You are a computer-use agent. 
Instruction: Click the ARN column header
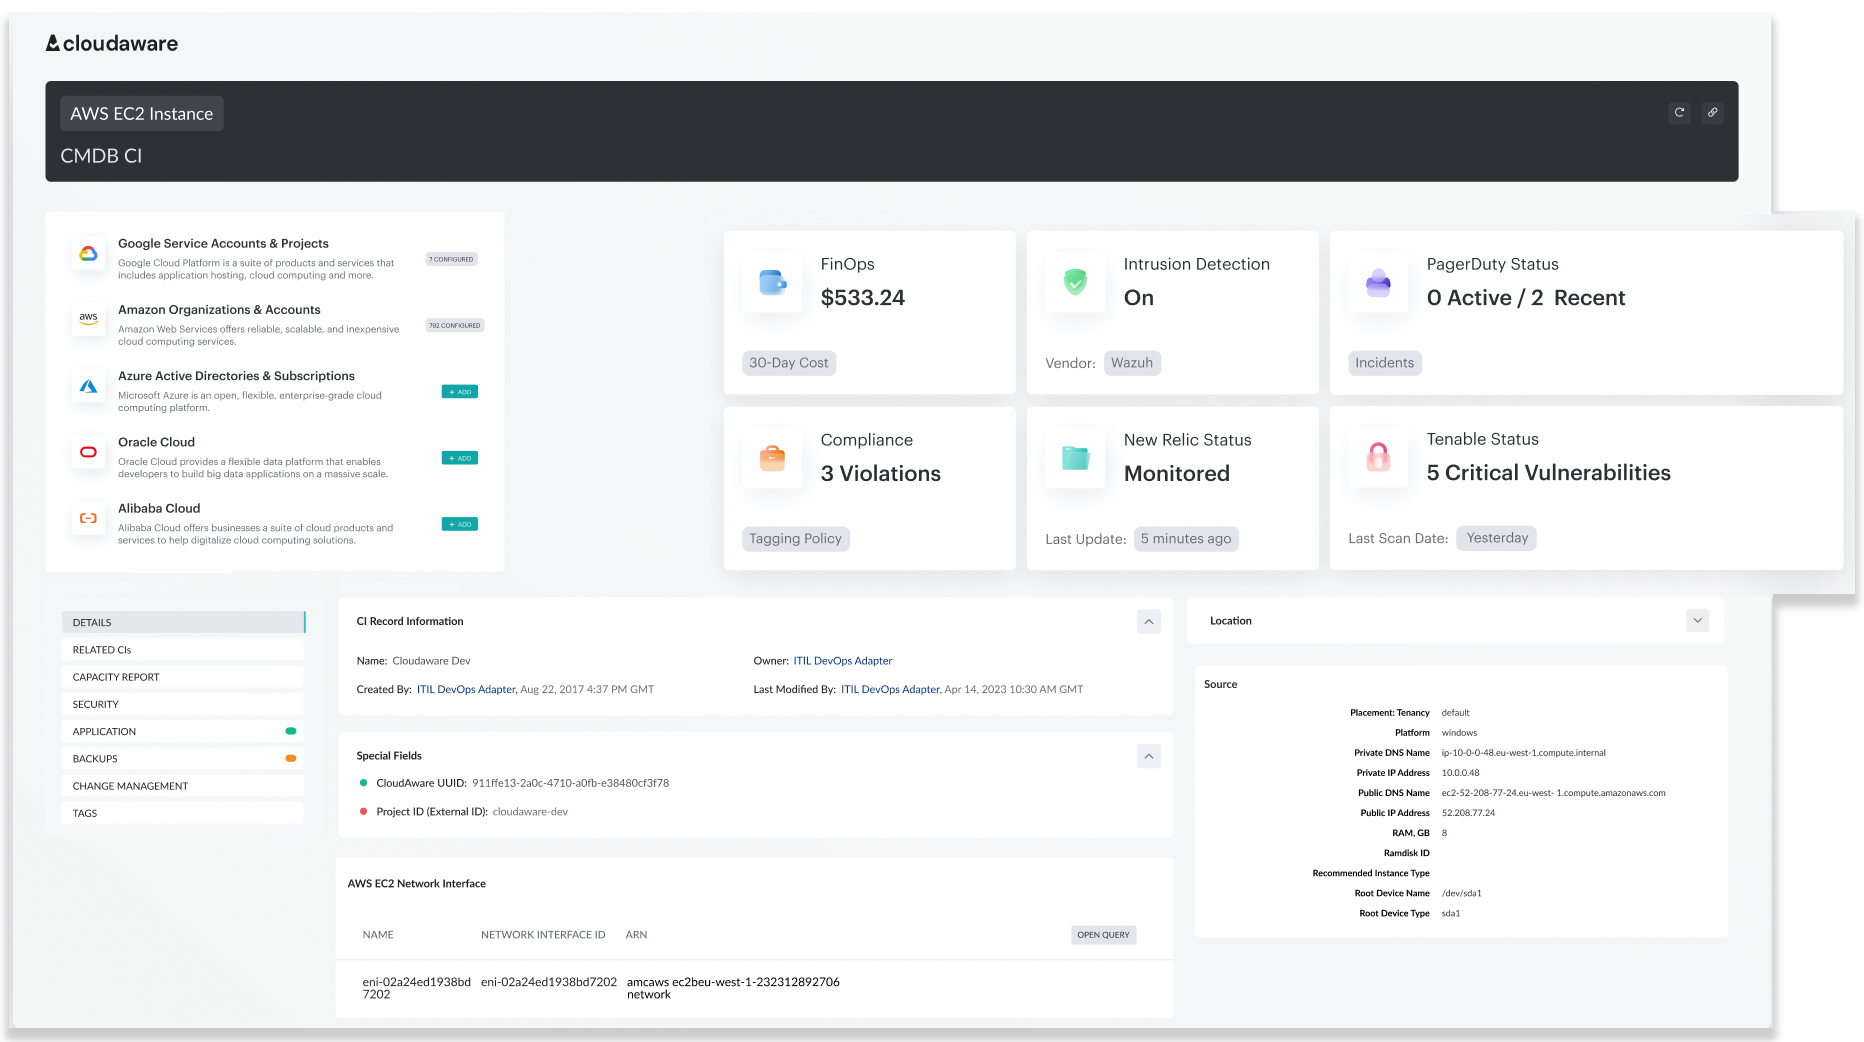(636, 935)
